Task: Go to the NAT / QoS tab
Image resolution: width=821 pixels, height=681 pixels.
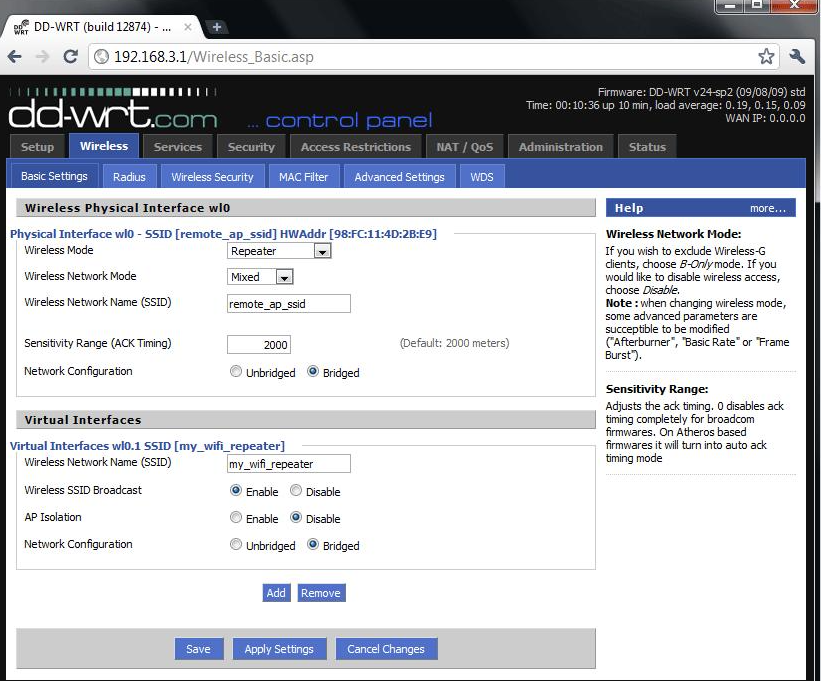Action: [x=464, y=147]
